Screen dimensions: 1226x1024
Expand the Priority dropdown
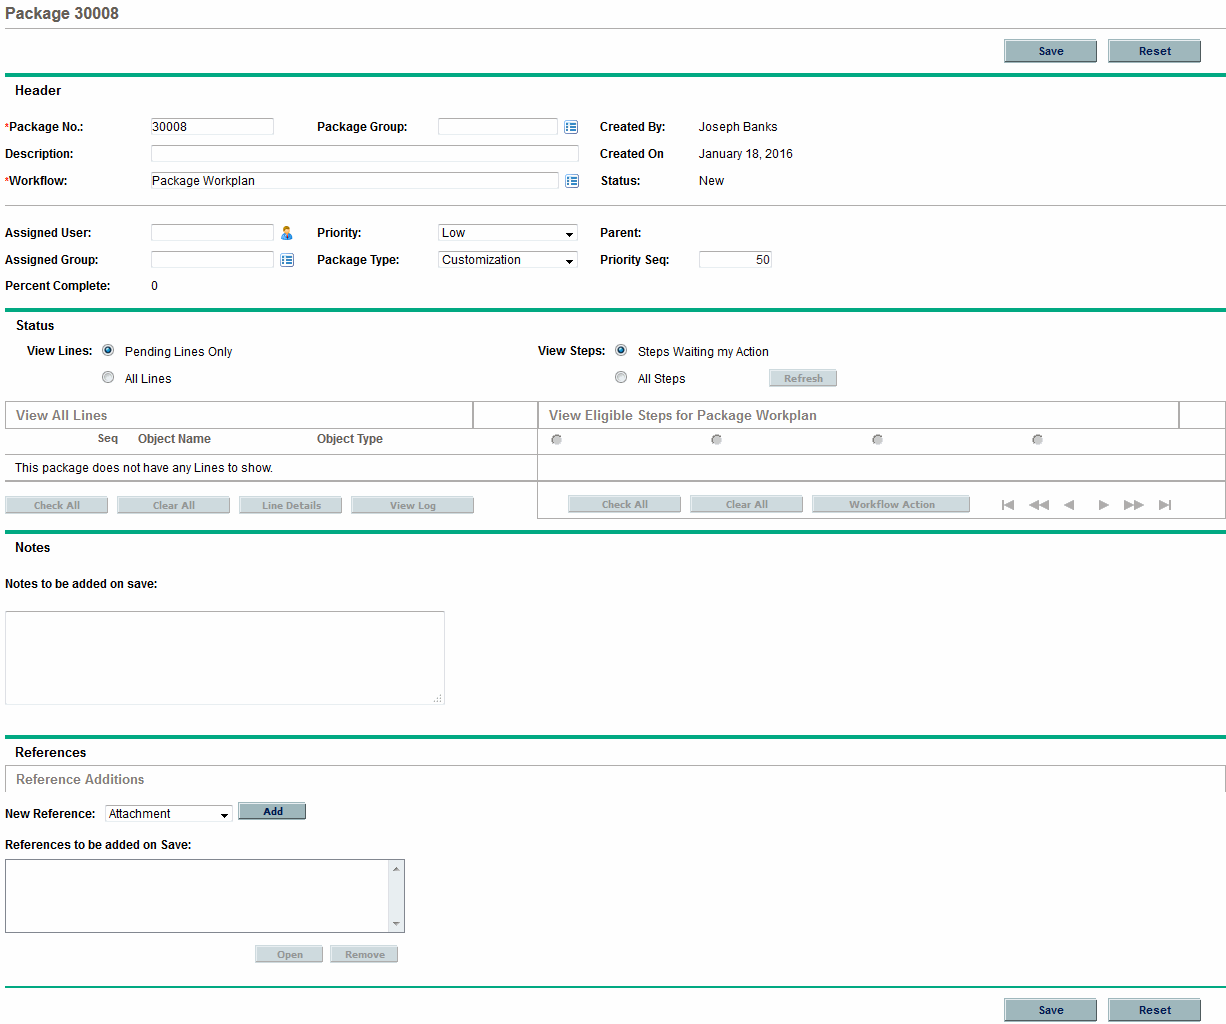pos(508,233)
